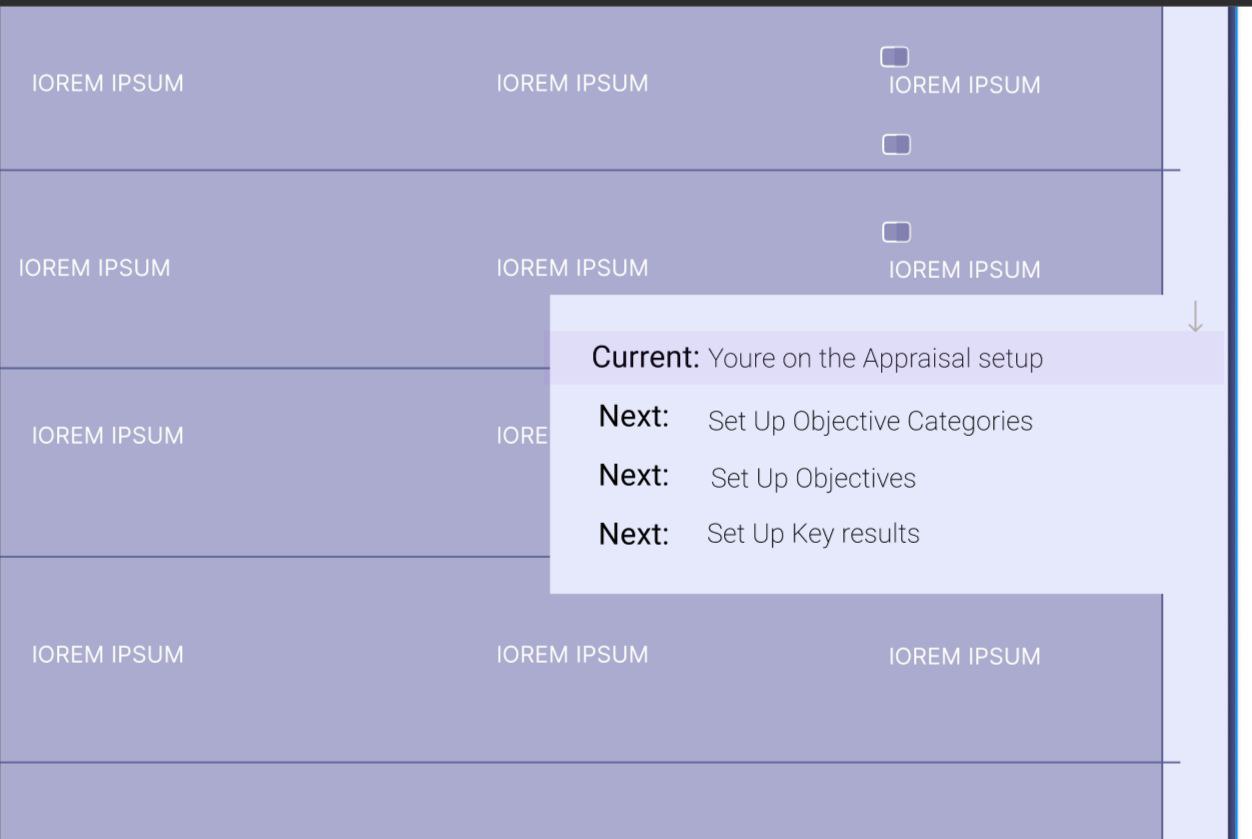1252x839 pixels.
Task: Select IOREM IPSUM in the middle column, second row
Action: point(573,268)
